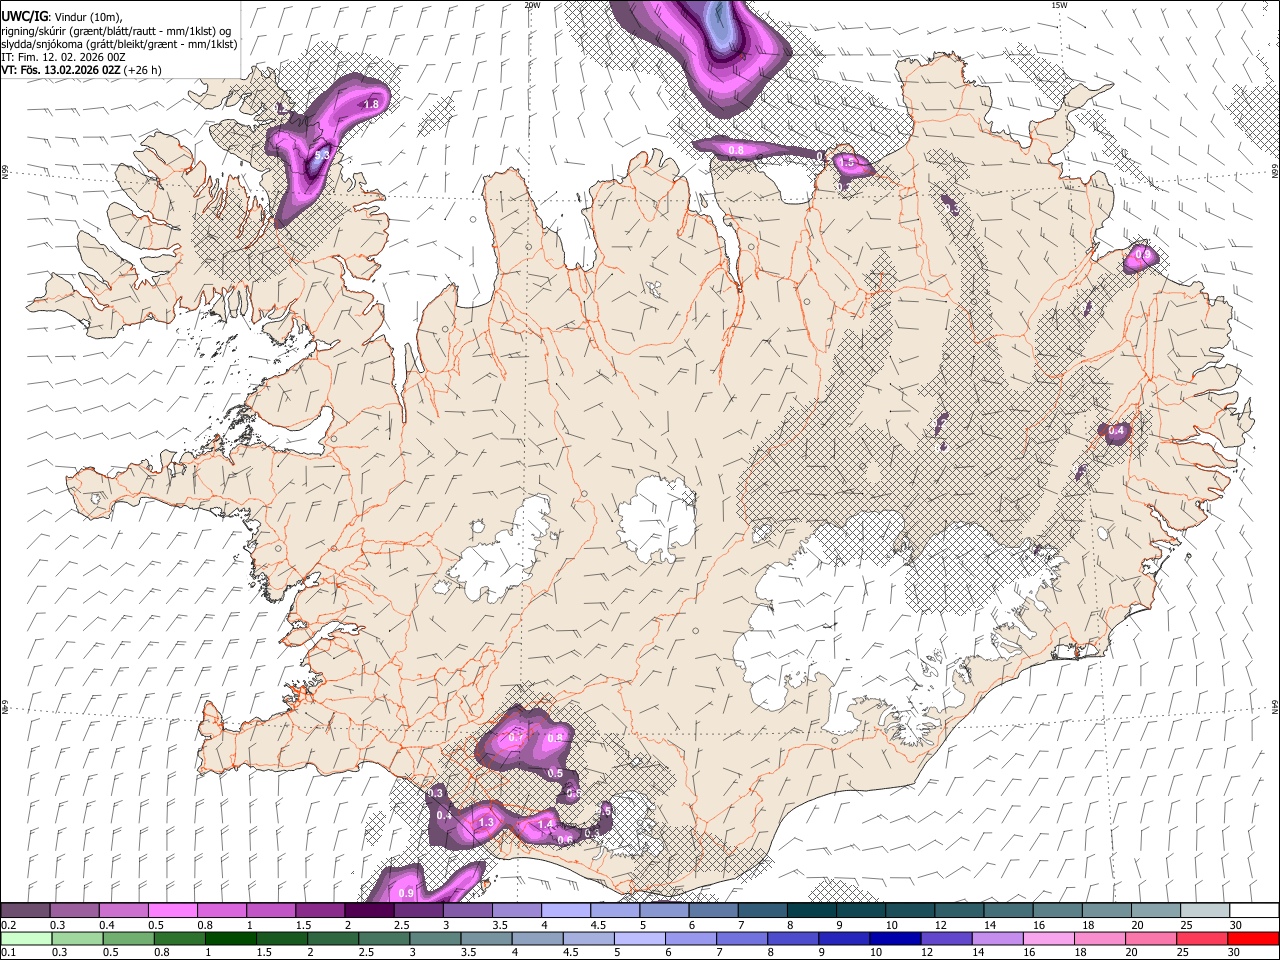Viewport: 1280px width, 960px height.
Task: Click the 1–1.5 dark green rain legend swatch
Action: (x=230, y=939)
